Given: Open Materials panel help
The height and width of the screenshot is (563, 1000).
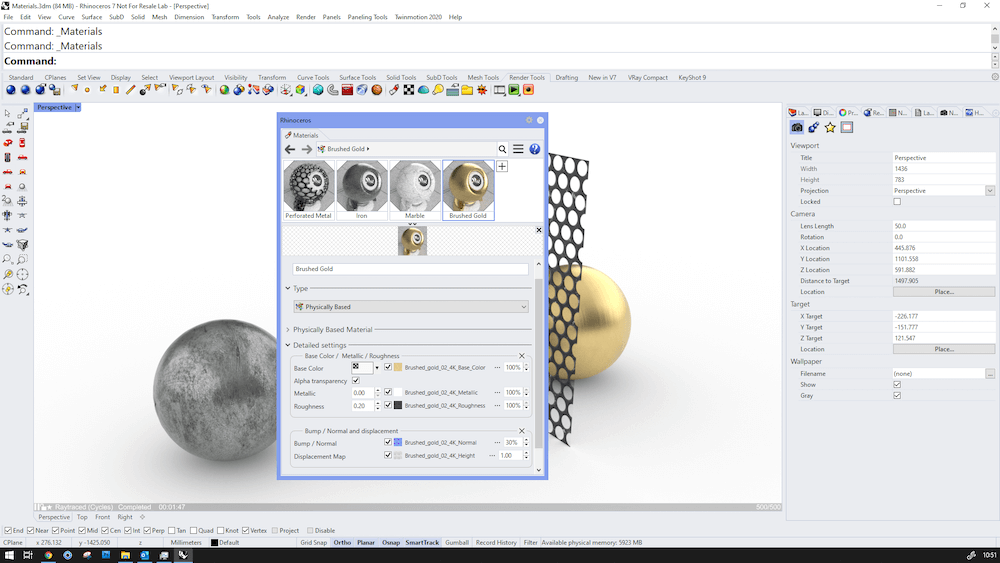Looking at the screenshot, I should click(535, 149).
